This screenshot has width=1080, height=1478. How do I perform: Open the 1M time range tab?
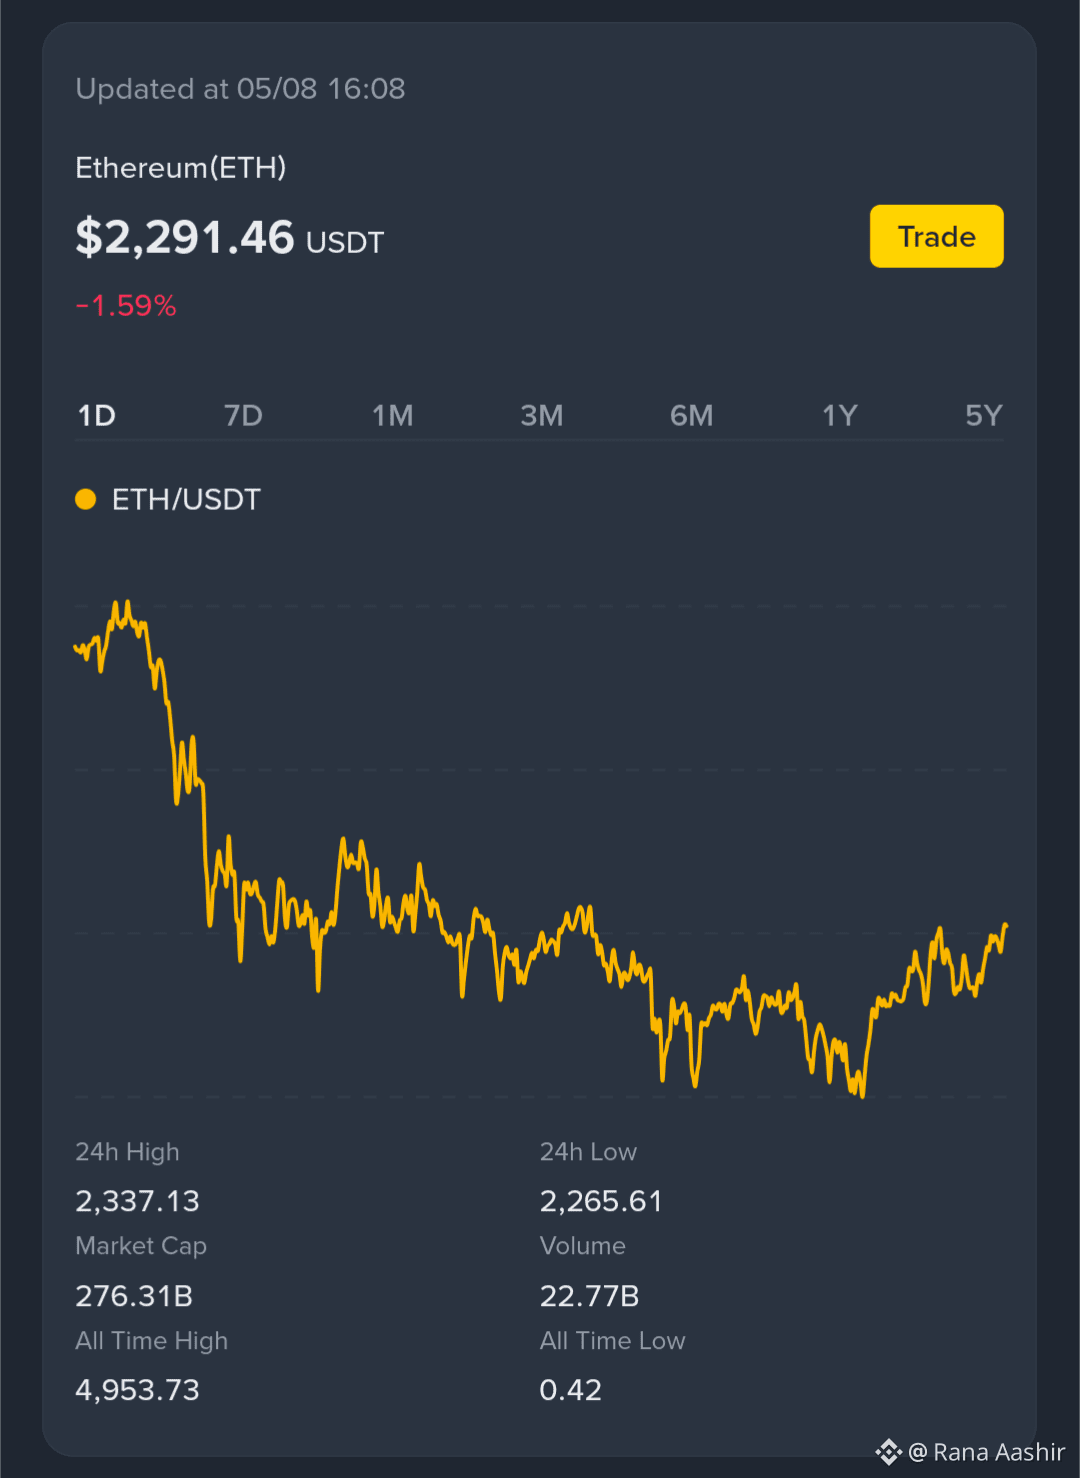pos(392,416)
